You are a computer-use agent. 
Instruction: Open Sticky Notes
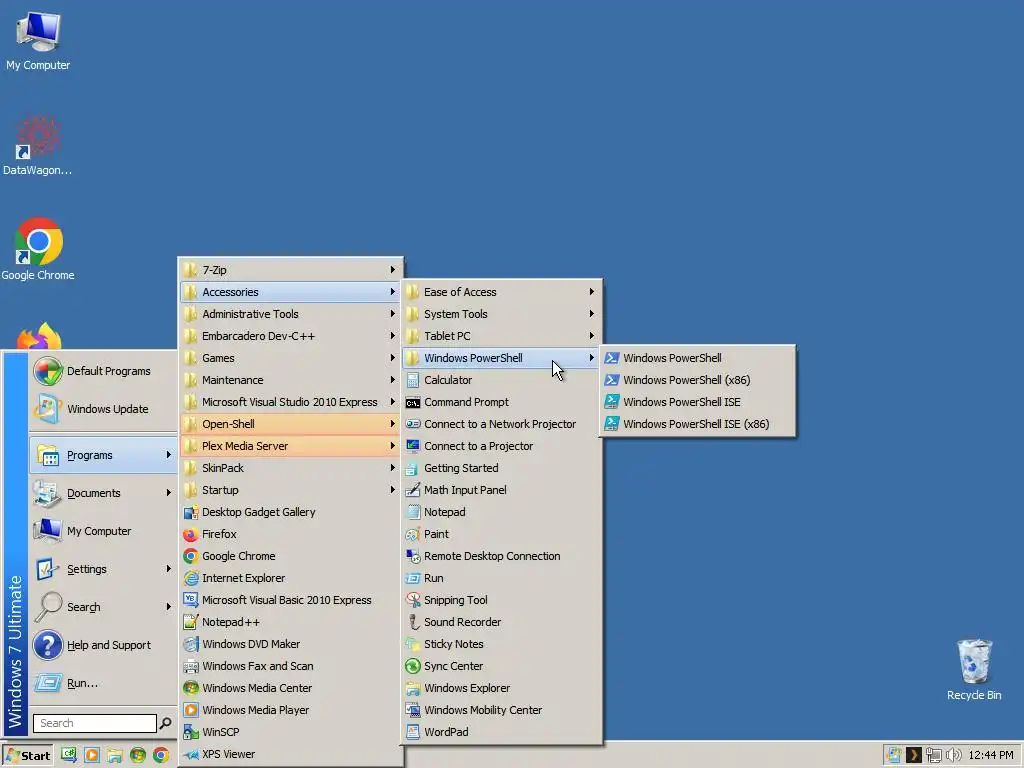click(x=502, y=644)
